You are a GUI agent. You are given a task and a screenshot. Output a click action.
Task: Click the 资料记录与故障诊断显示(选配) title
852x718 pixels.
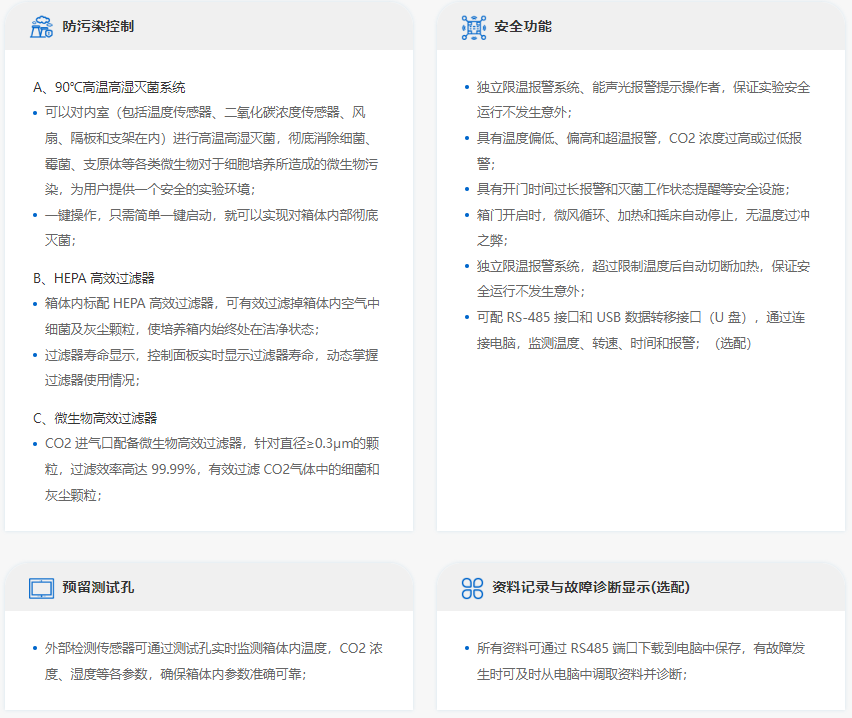coord(591,588)
